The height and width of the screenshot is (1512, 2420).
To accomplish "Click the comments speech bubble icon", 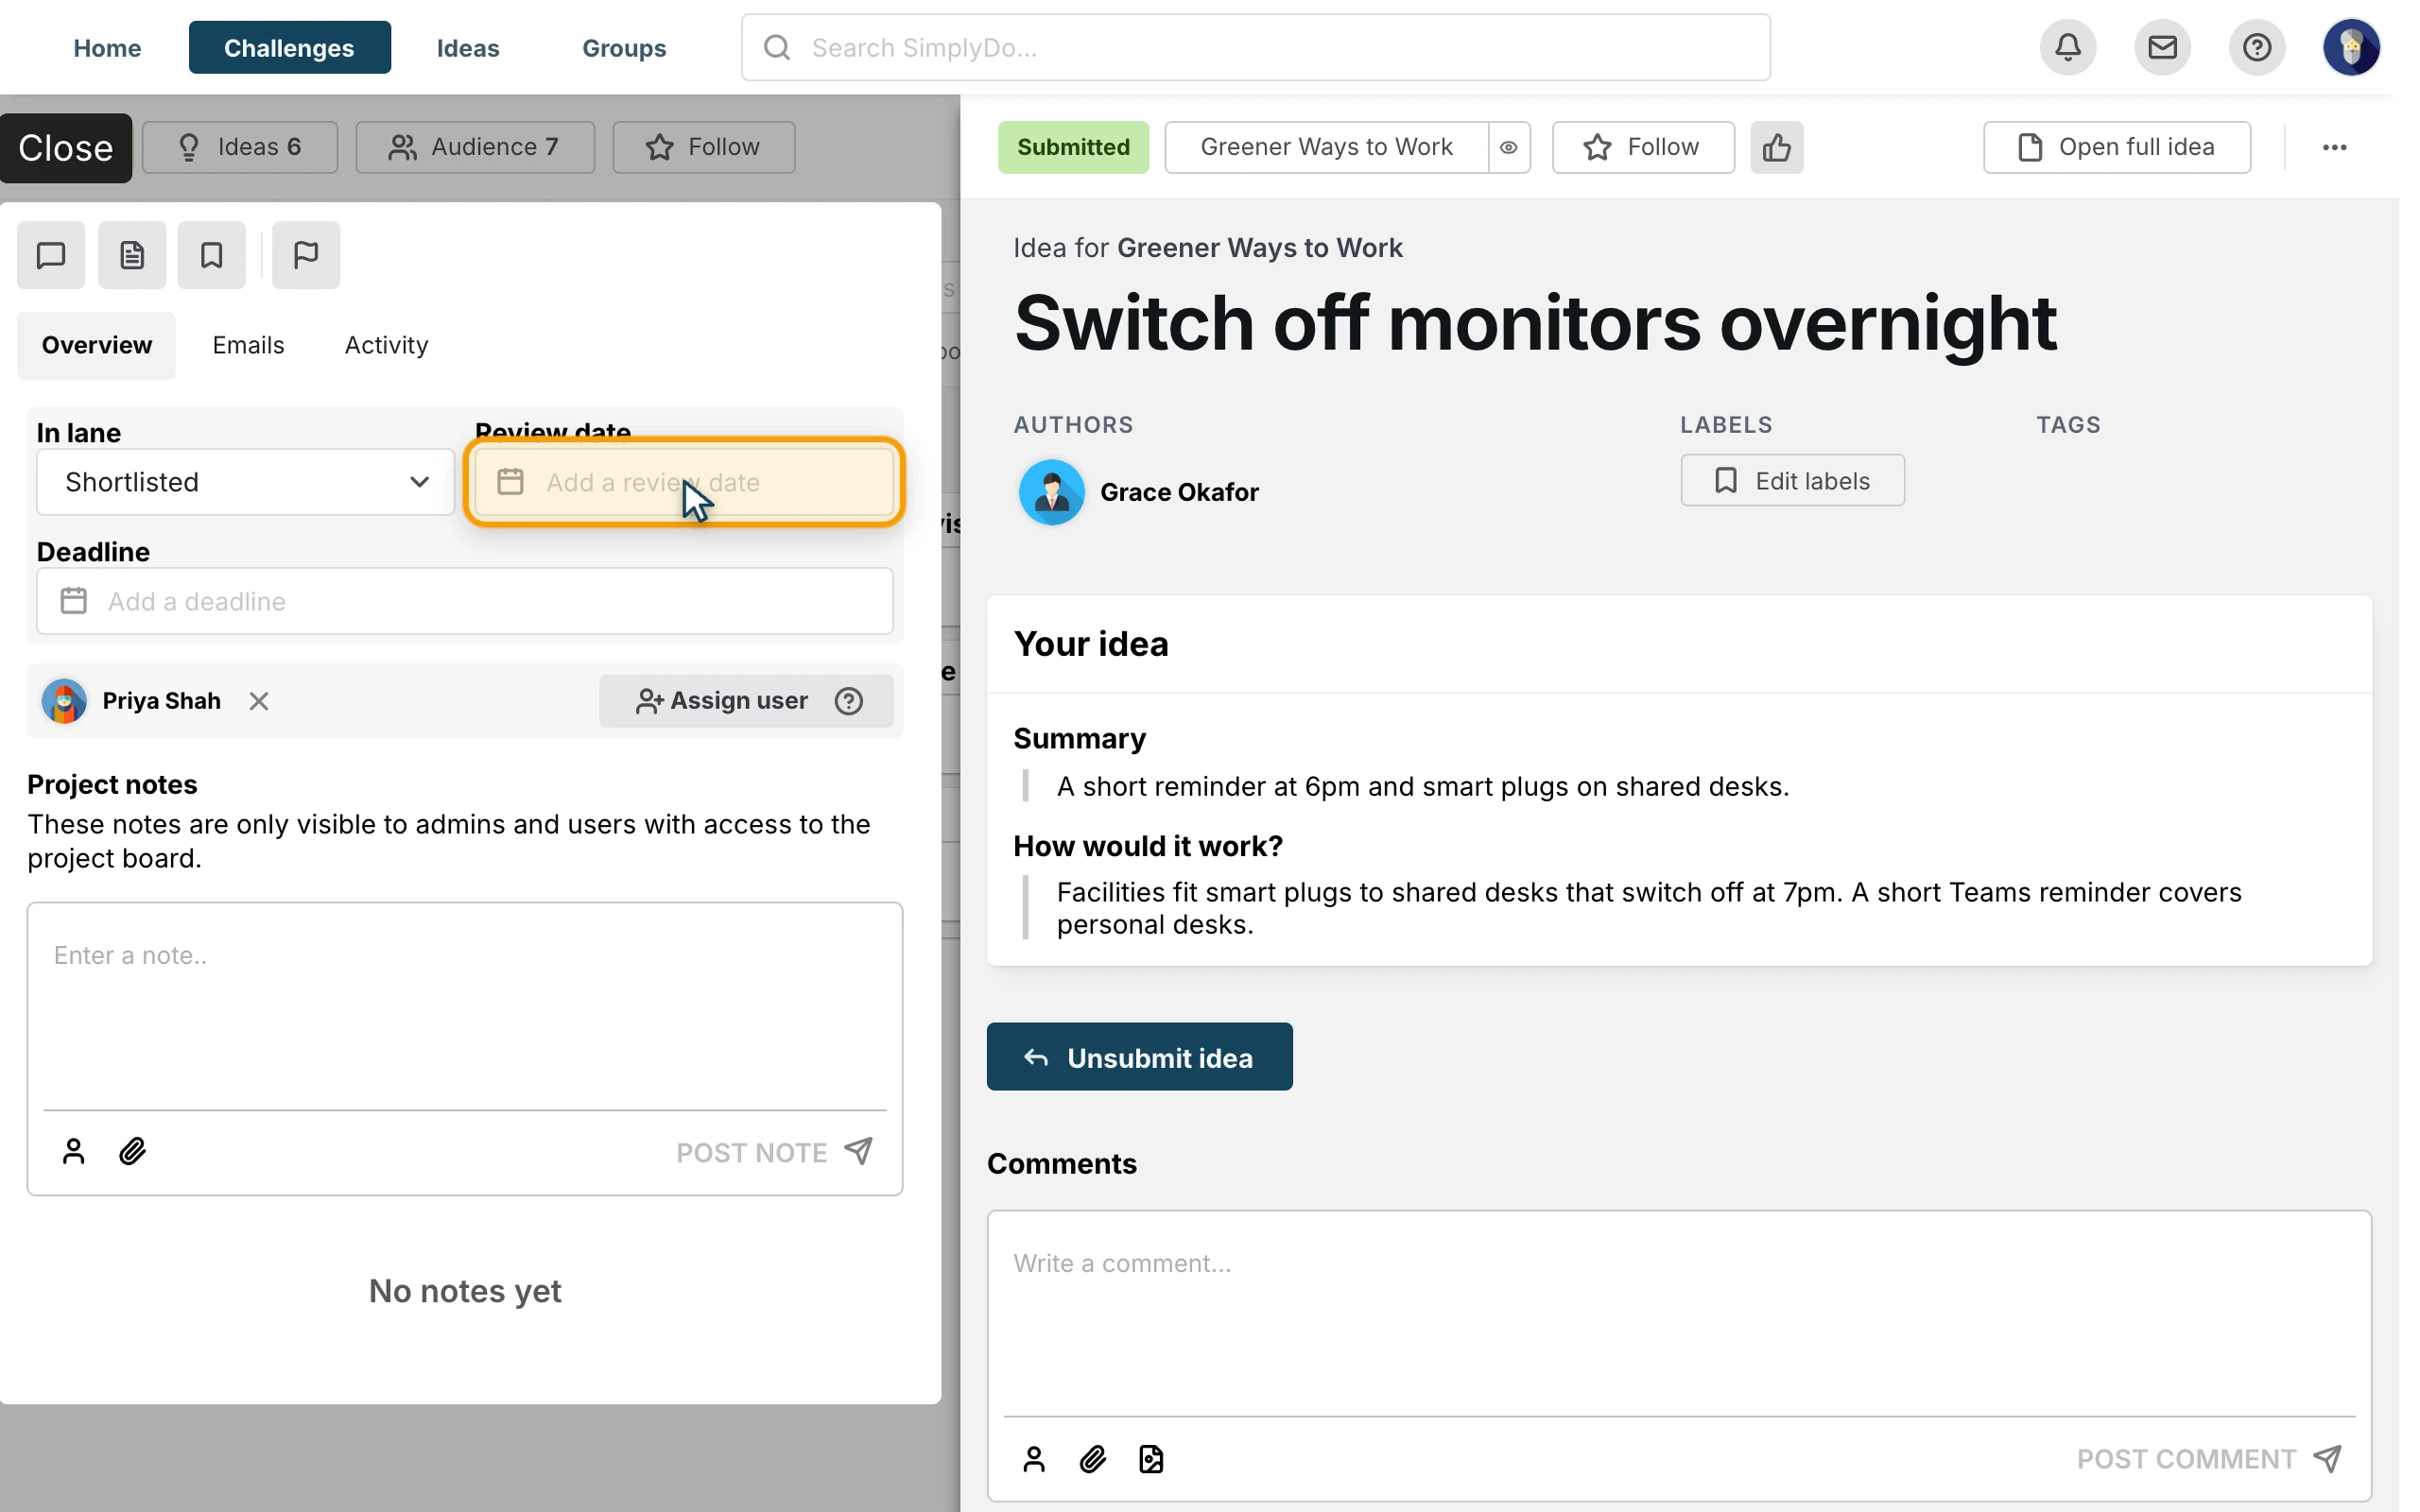I will [51, 255].
